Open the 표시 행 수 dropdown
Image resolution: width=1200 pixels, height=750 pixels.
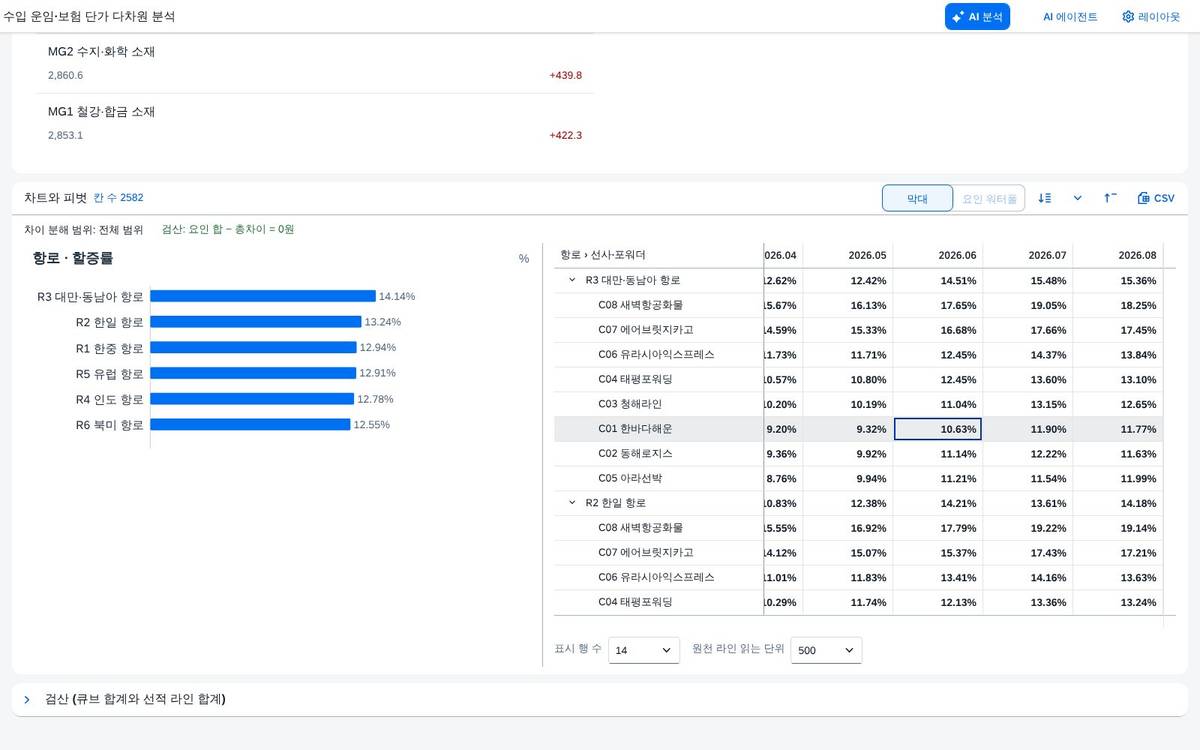644,650
